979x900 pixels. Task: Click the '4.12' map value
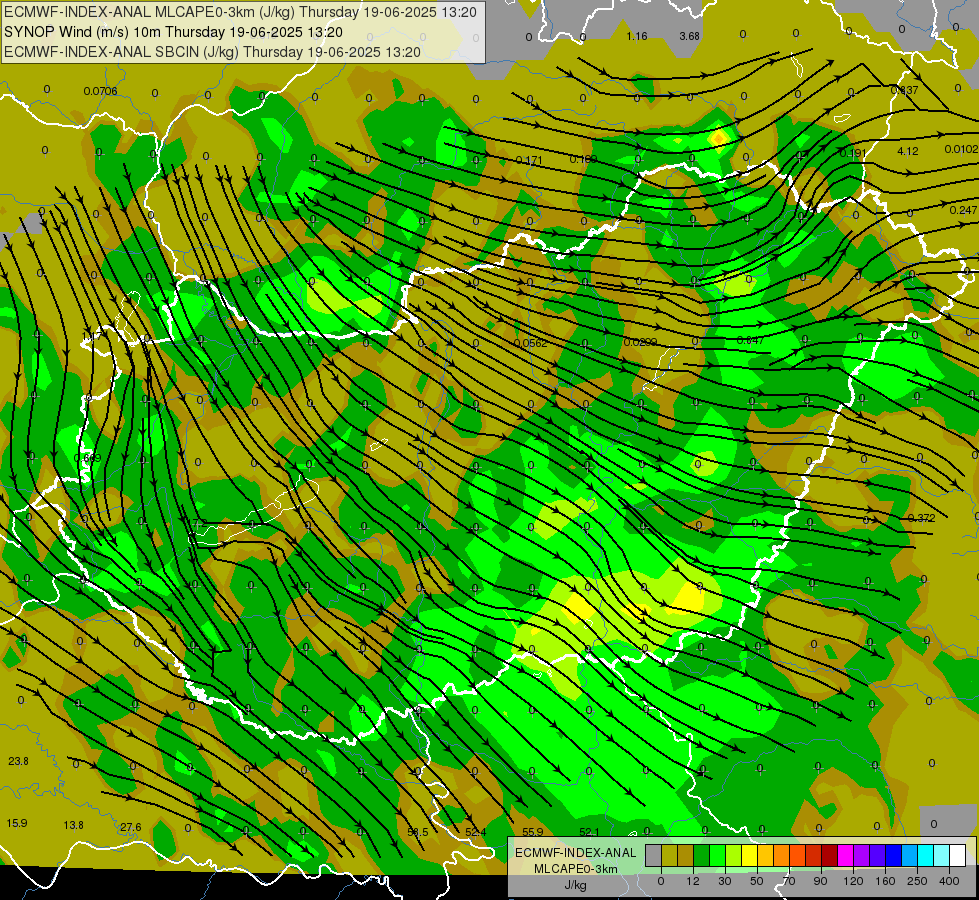coord(908,151)
